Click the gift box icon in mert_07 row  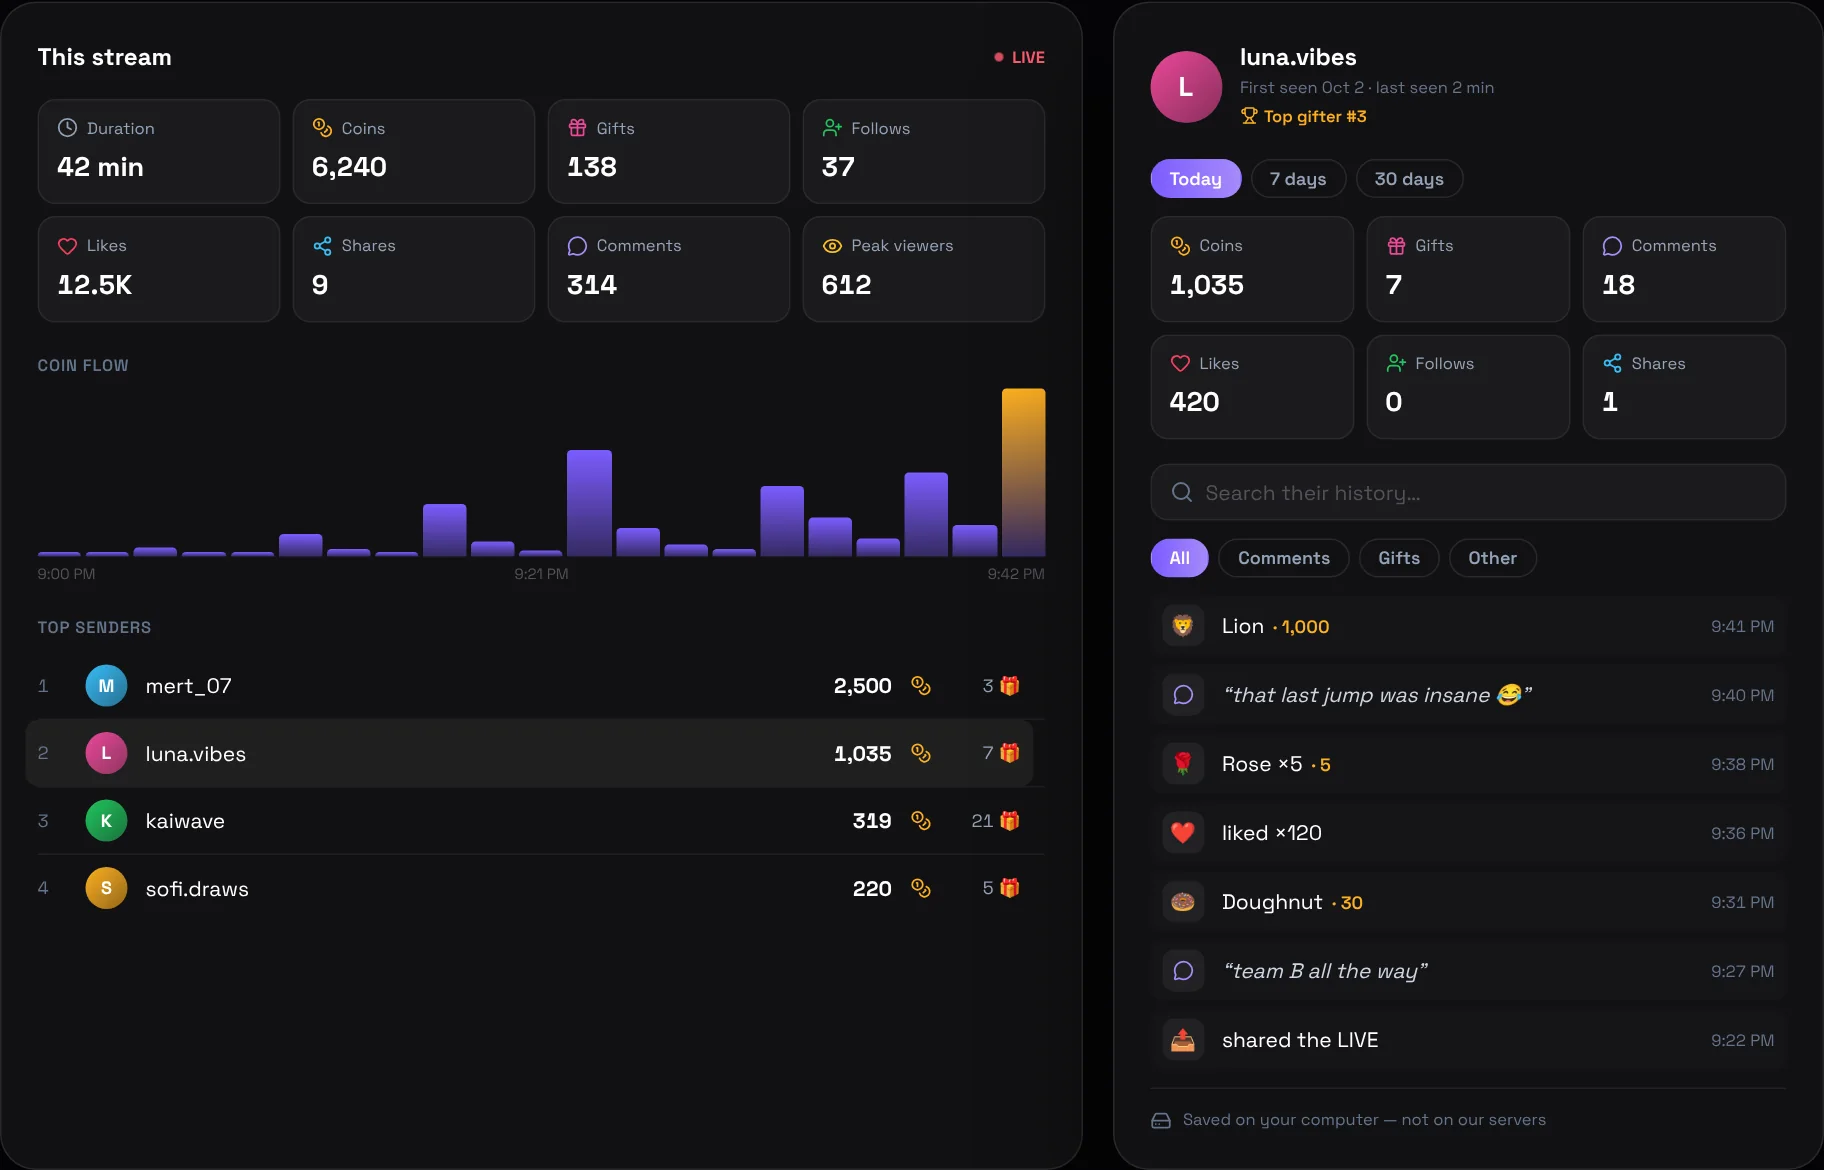click(1010, 686)
